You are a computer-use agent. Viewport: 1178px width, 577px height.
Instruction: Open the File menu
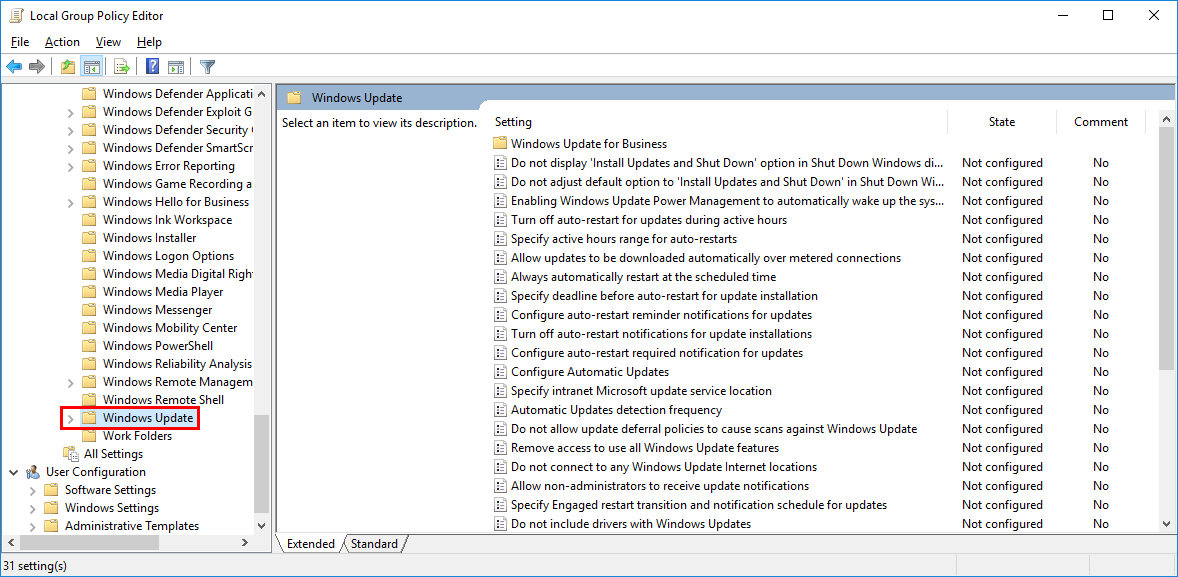(x=20, y=42)
